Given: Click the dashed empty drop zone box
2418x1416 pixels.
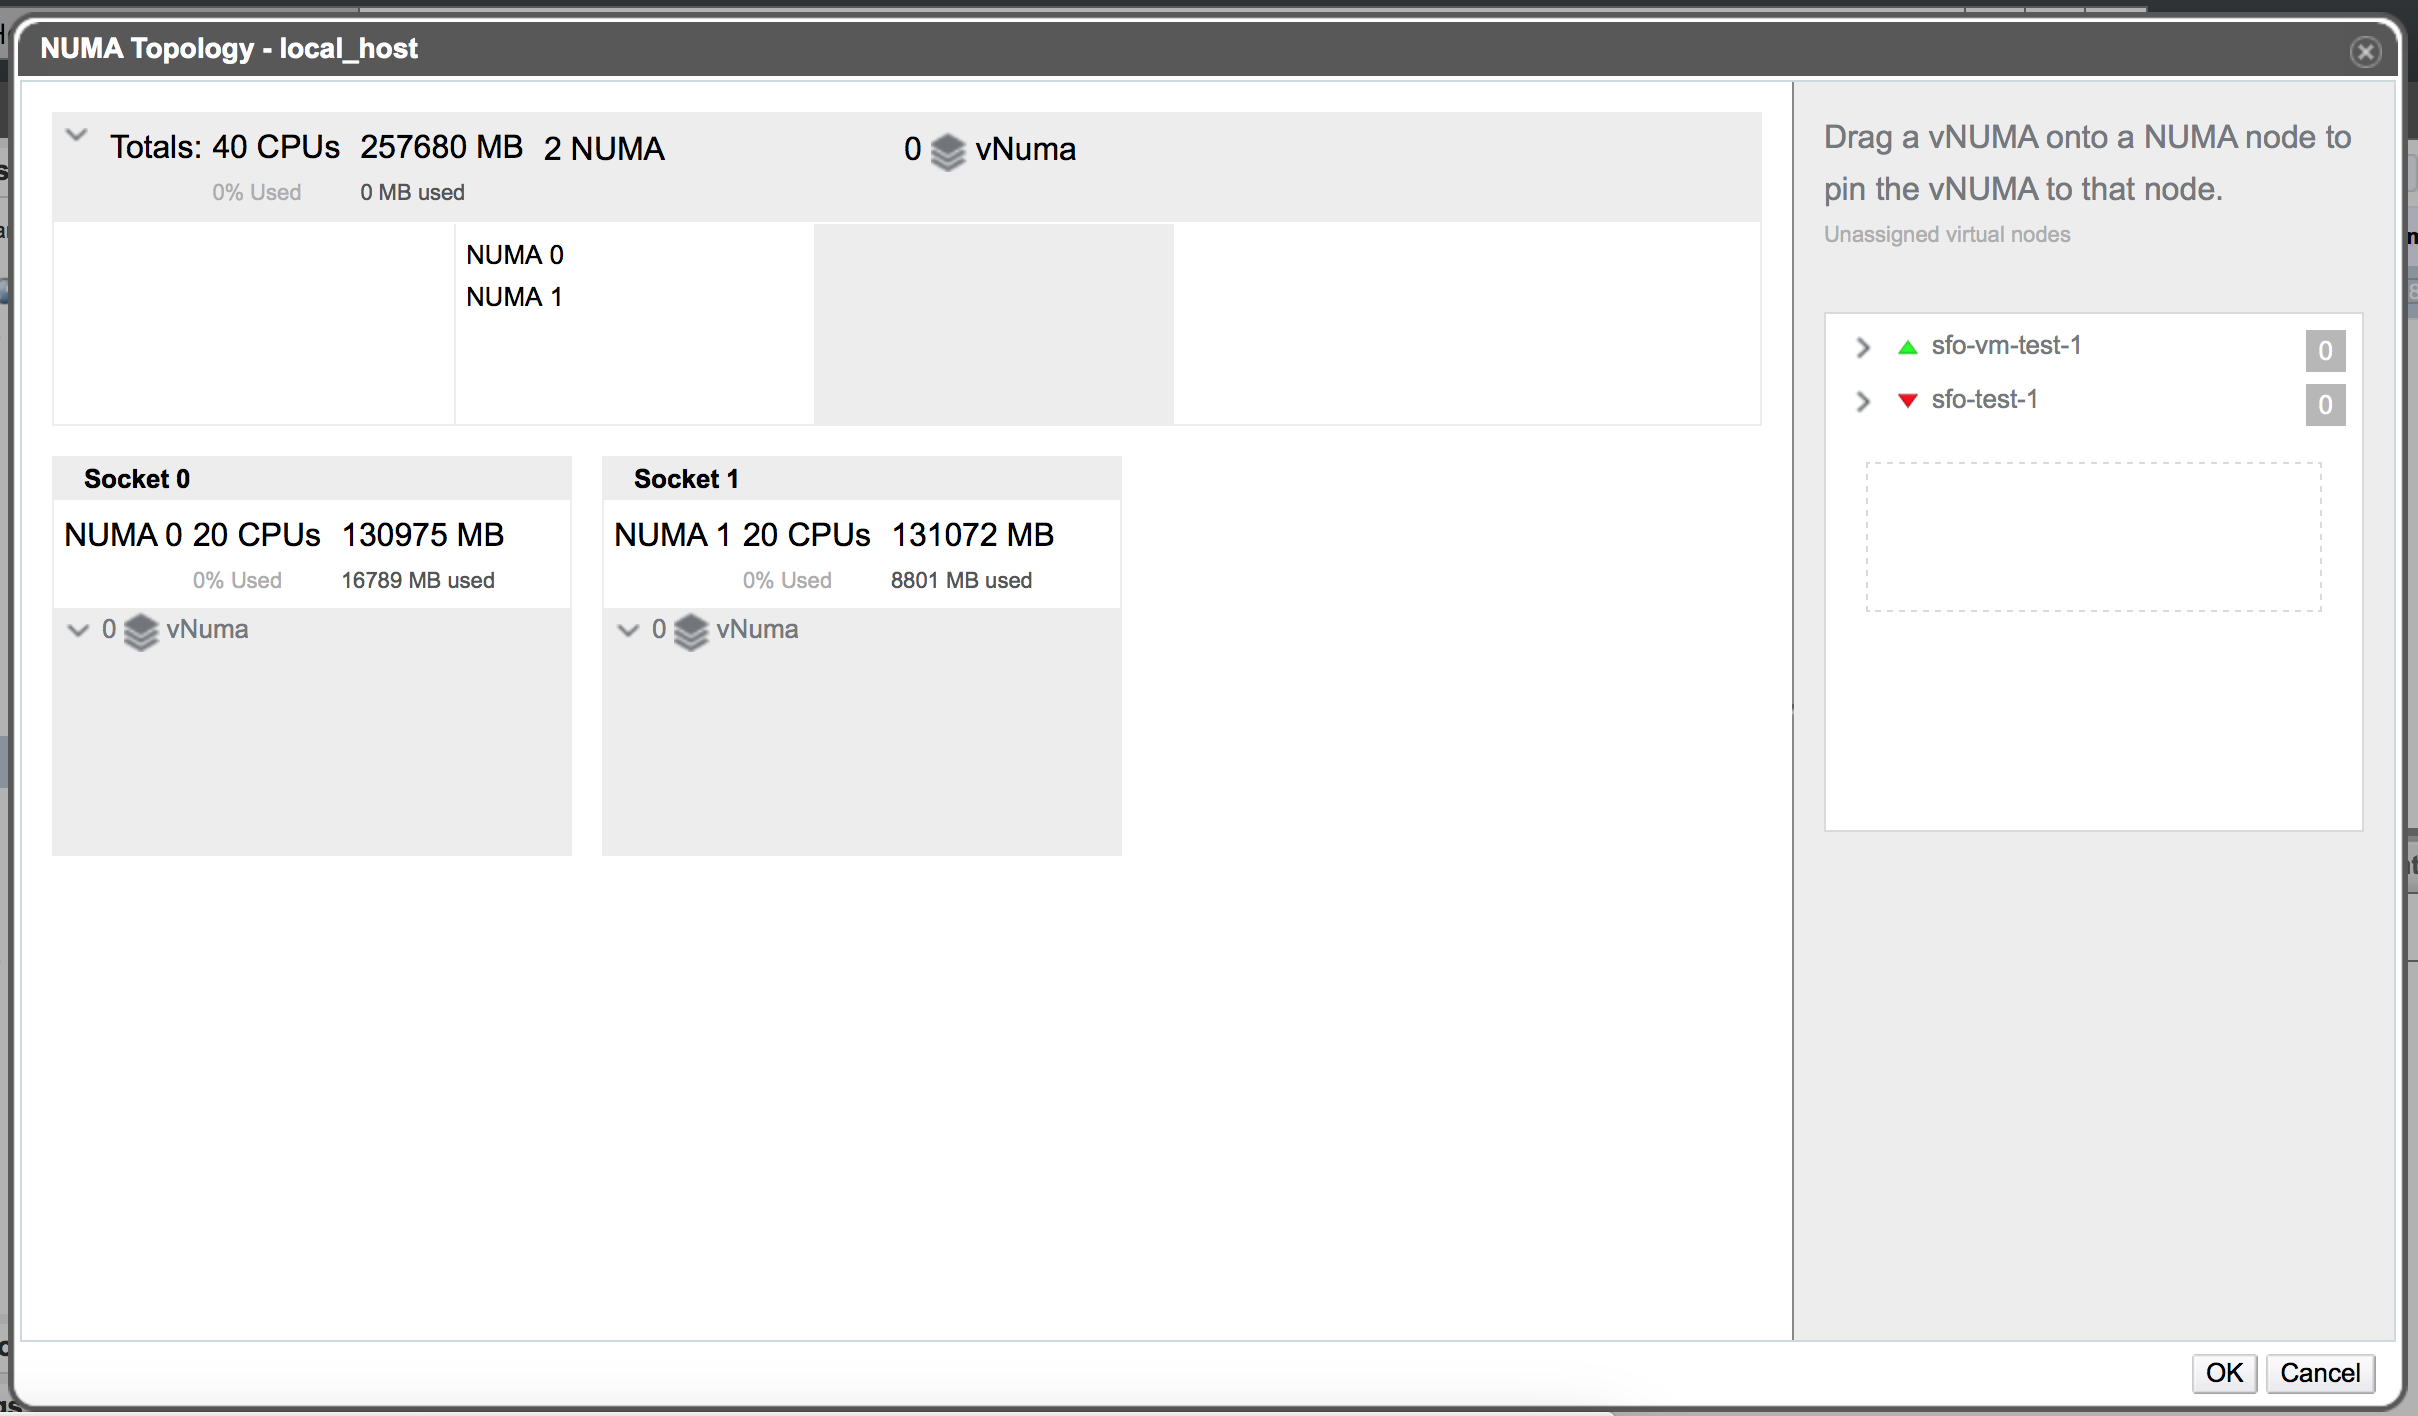Looking at the screenshot, I should tap(2093, 536).
